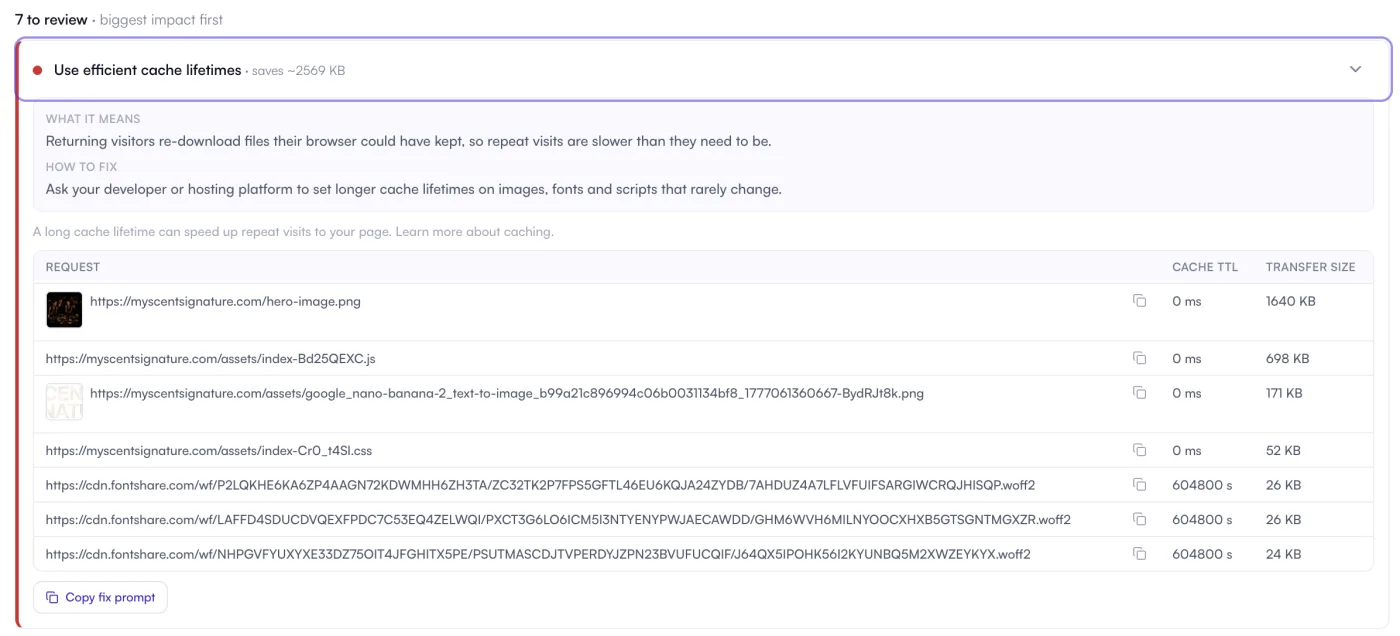1400x636 pixels.
Task: Click the fontshare URL starting P2LQKHE6KA6ZP4
Action: coord(540,485)
